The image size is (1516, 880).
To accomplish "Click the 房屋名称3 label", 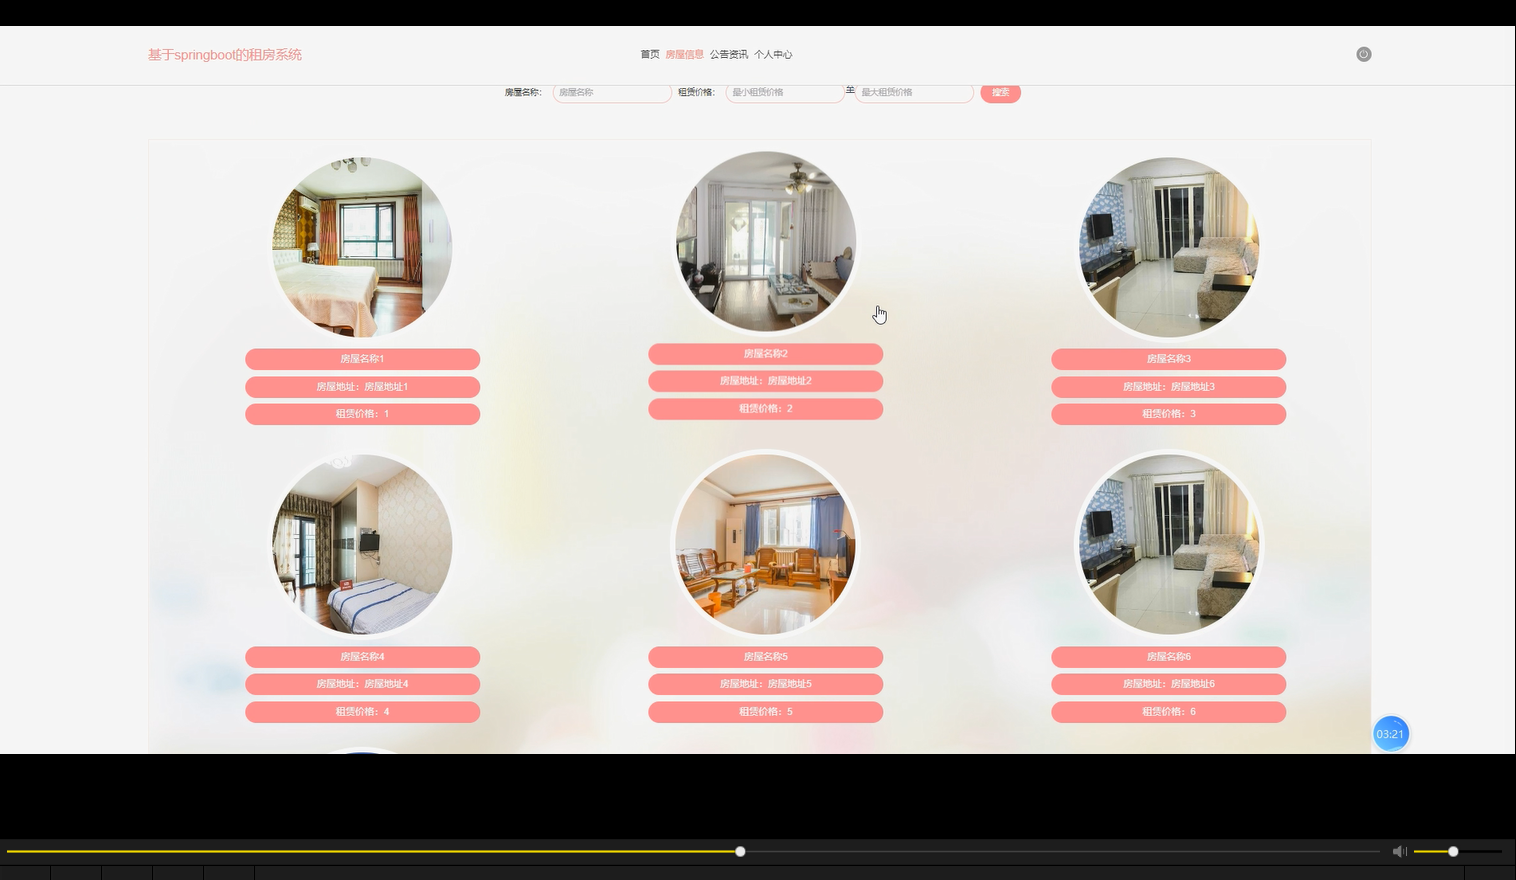I will coord(1169,359).
